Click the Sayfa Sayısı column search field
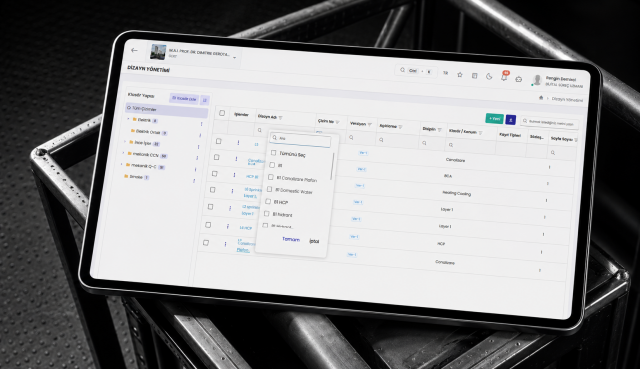This screenshot has width=640, height=369. tap(562, 153)
